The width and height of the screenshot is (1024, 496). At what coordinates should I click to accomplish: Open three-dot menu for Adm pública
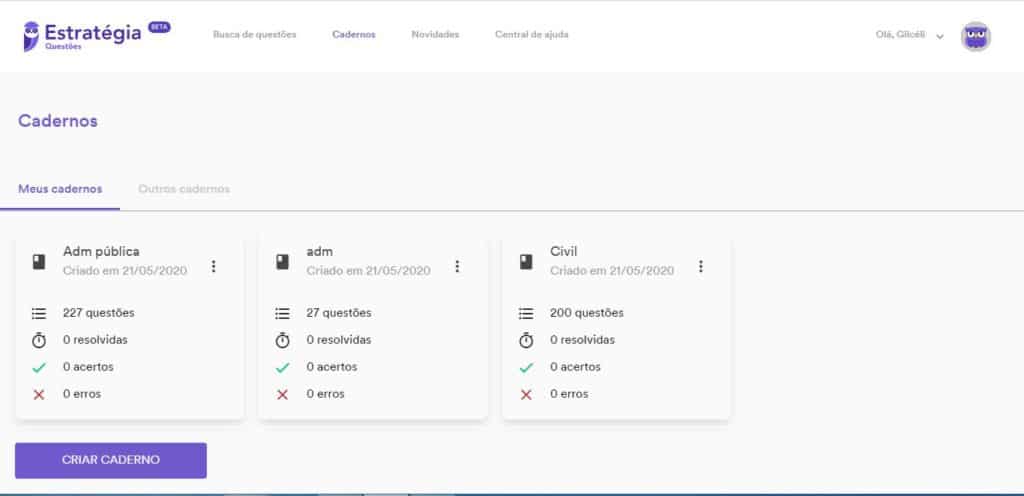pos(214,266)
